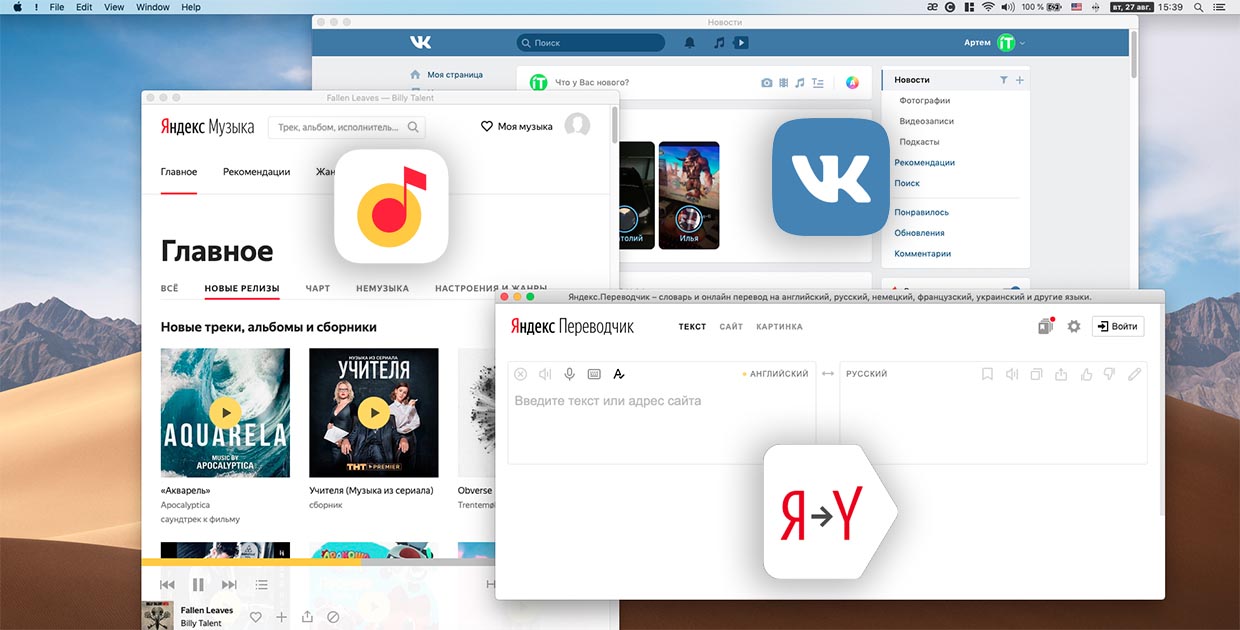Open VK notifications bell icon
1240x630 pixels.
[689, 43]
